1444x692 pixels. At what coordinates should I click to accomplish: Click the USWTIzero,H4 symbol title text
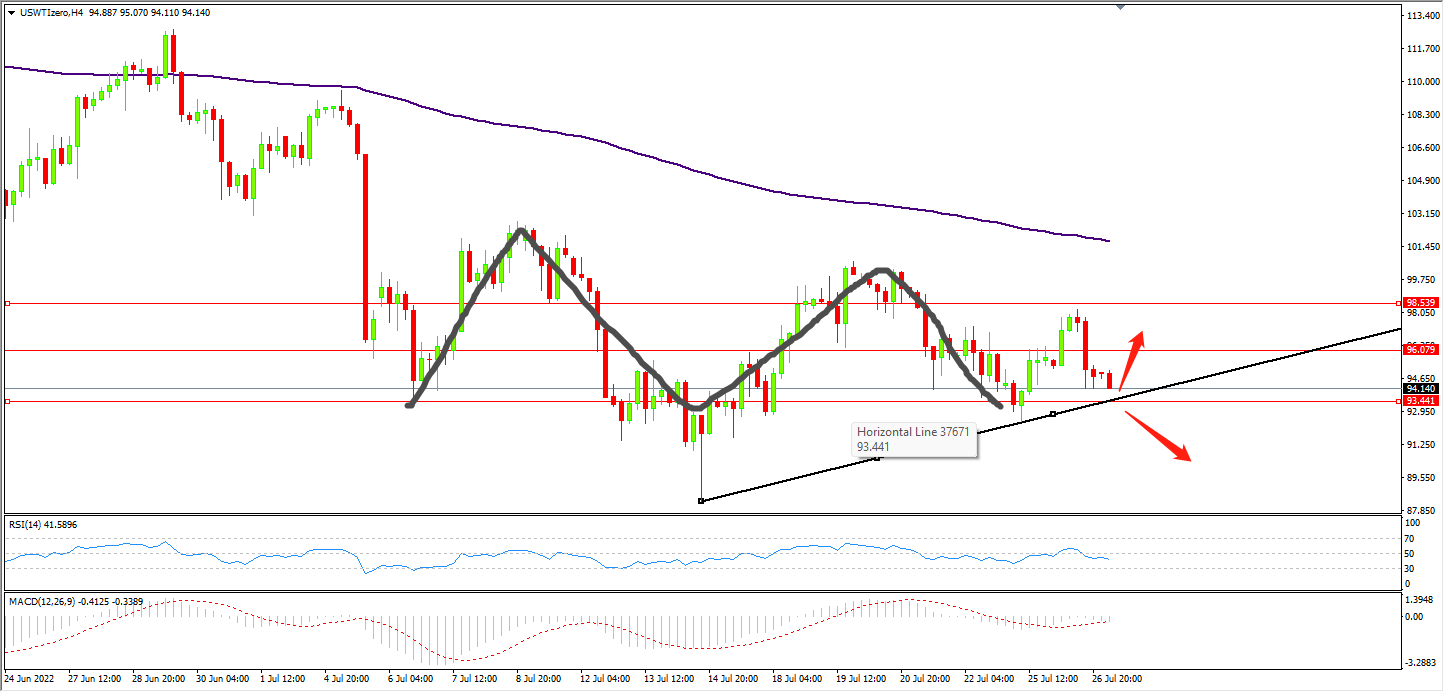coord(52,13)
